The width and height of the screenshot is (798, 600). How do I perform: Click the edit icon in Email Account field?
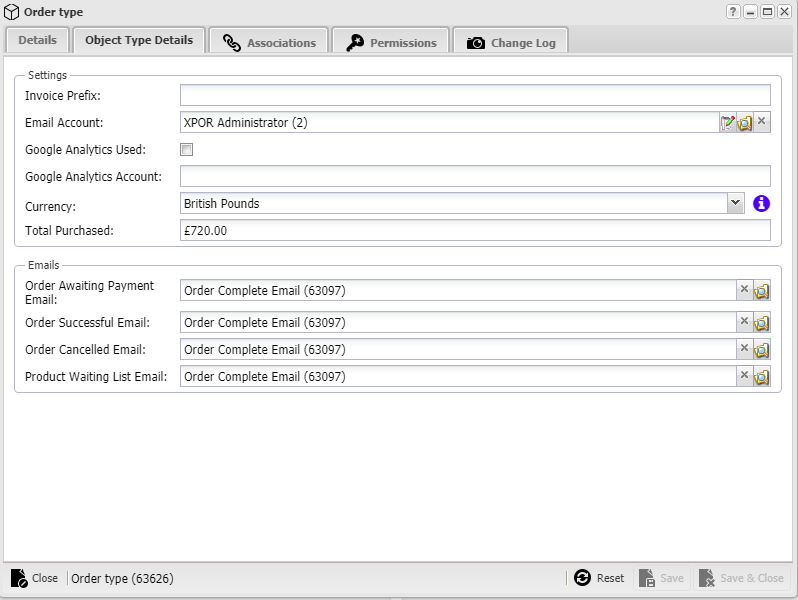point(728,123)
